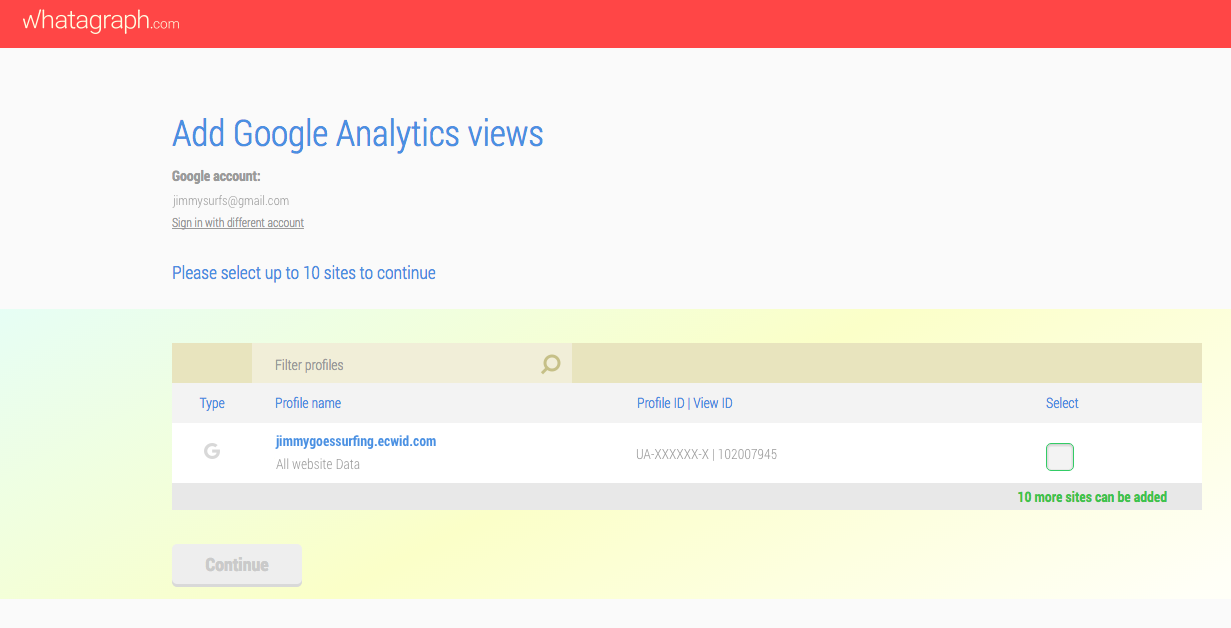Viewport: 1231px width, 628px height.
Task: Tick the checkbox for jimmygoessurfing.ecwid.com
Action: click(x=1059, y=457)
